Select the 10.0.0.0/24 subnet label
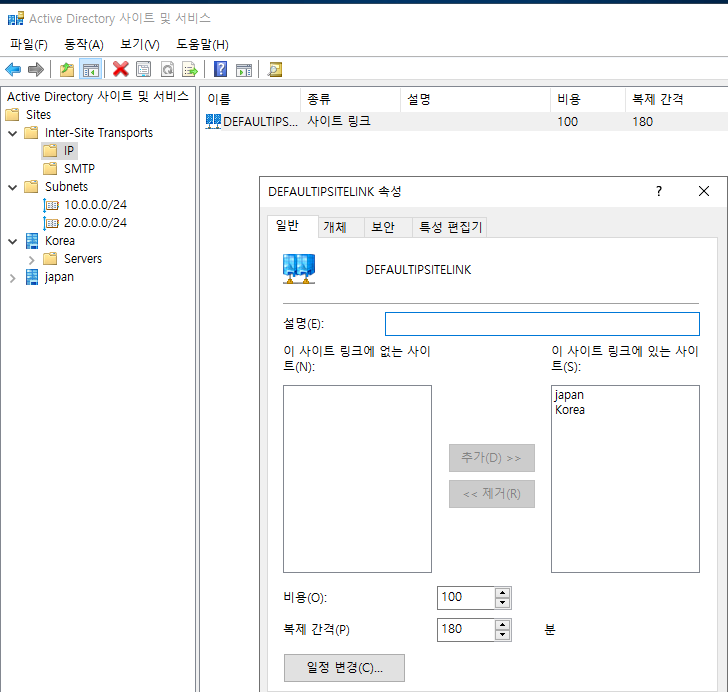 tap(95, 205)
